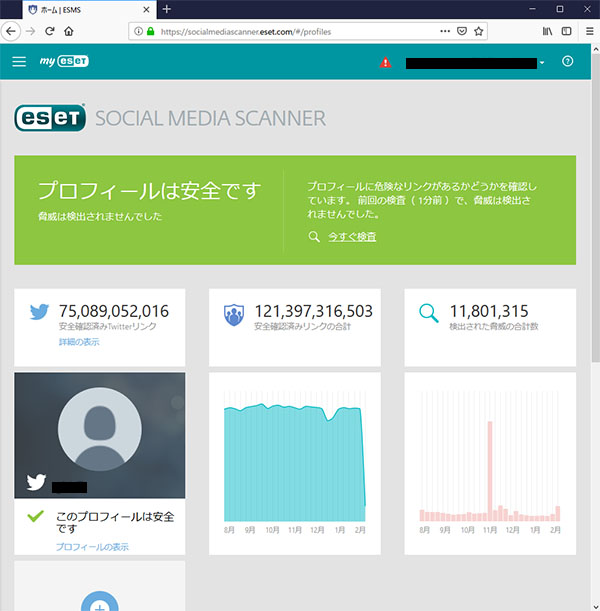Click the teal magnifier threats icon

pos(429,313)
